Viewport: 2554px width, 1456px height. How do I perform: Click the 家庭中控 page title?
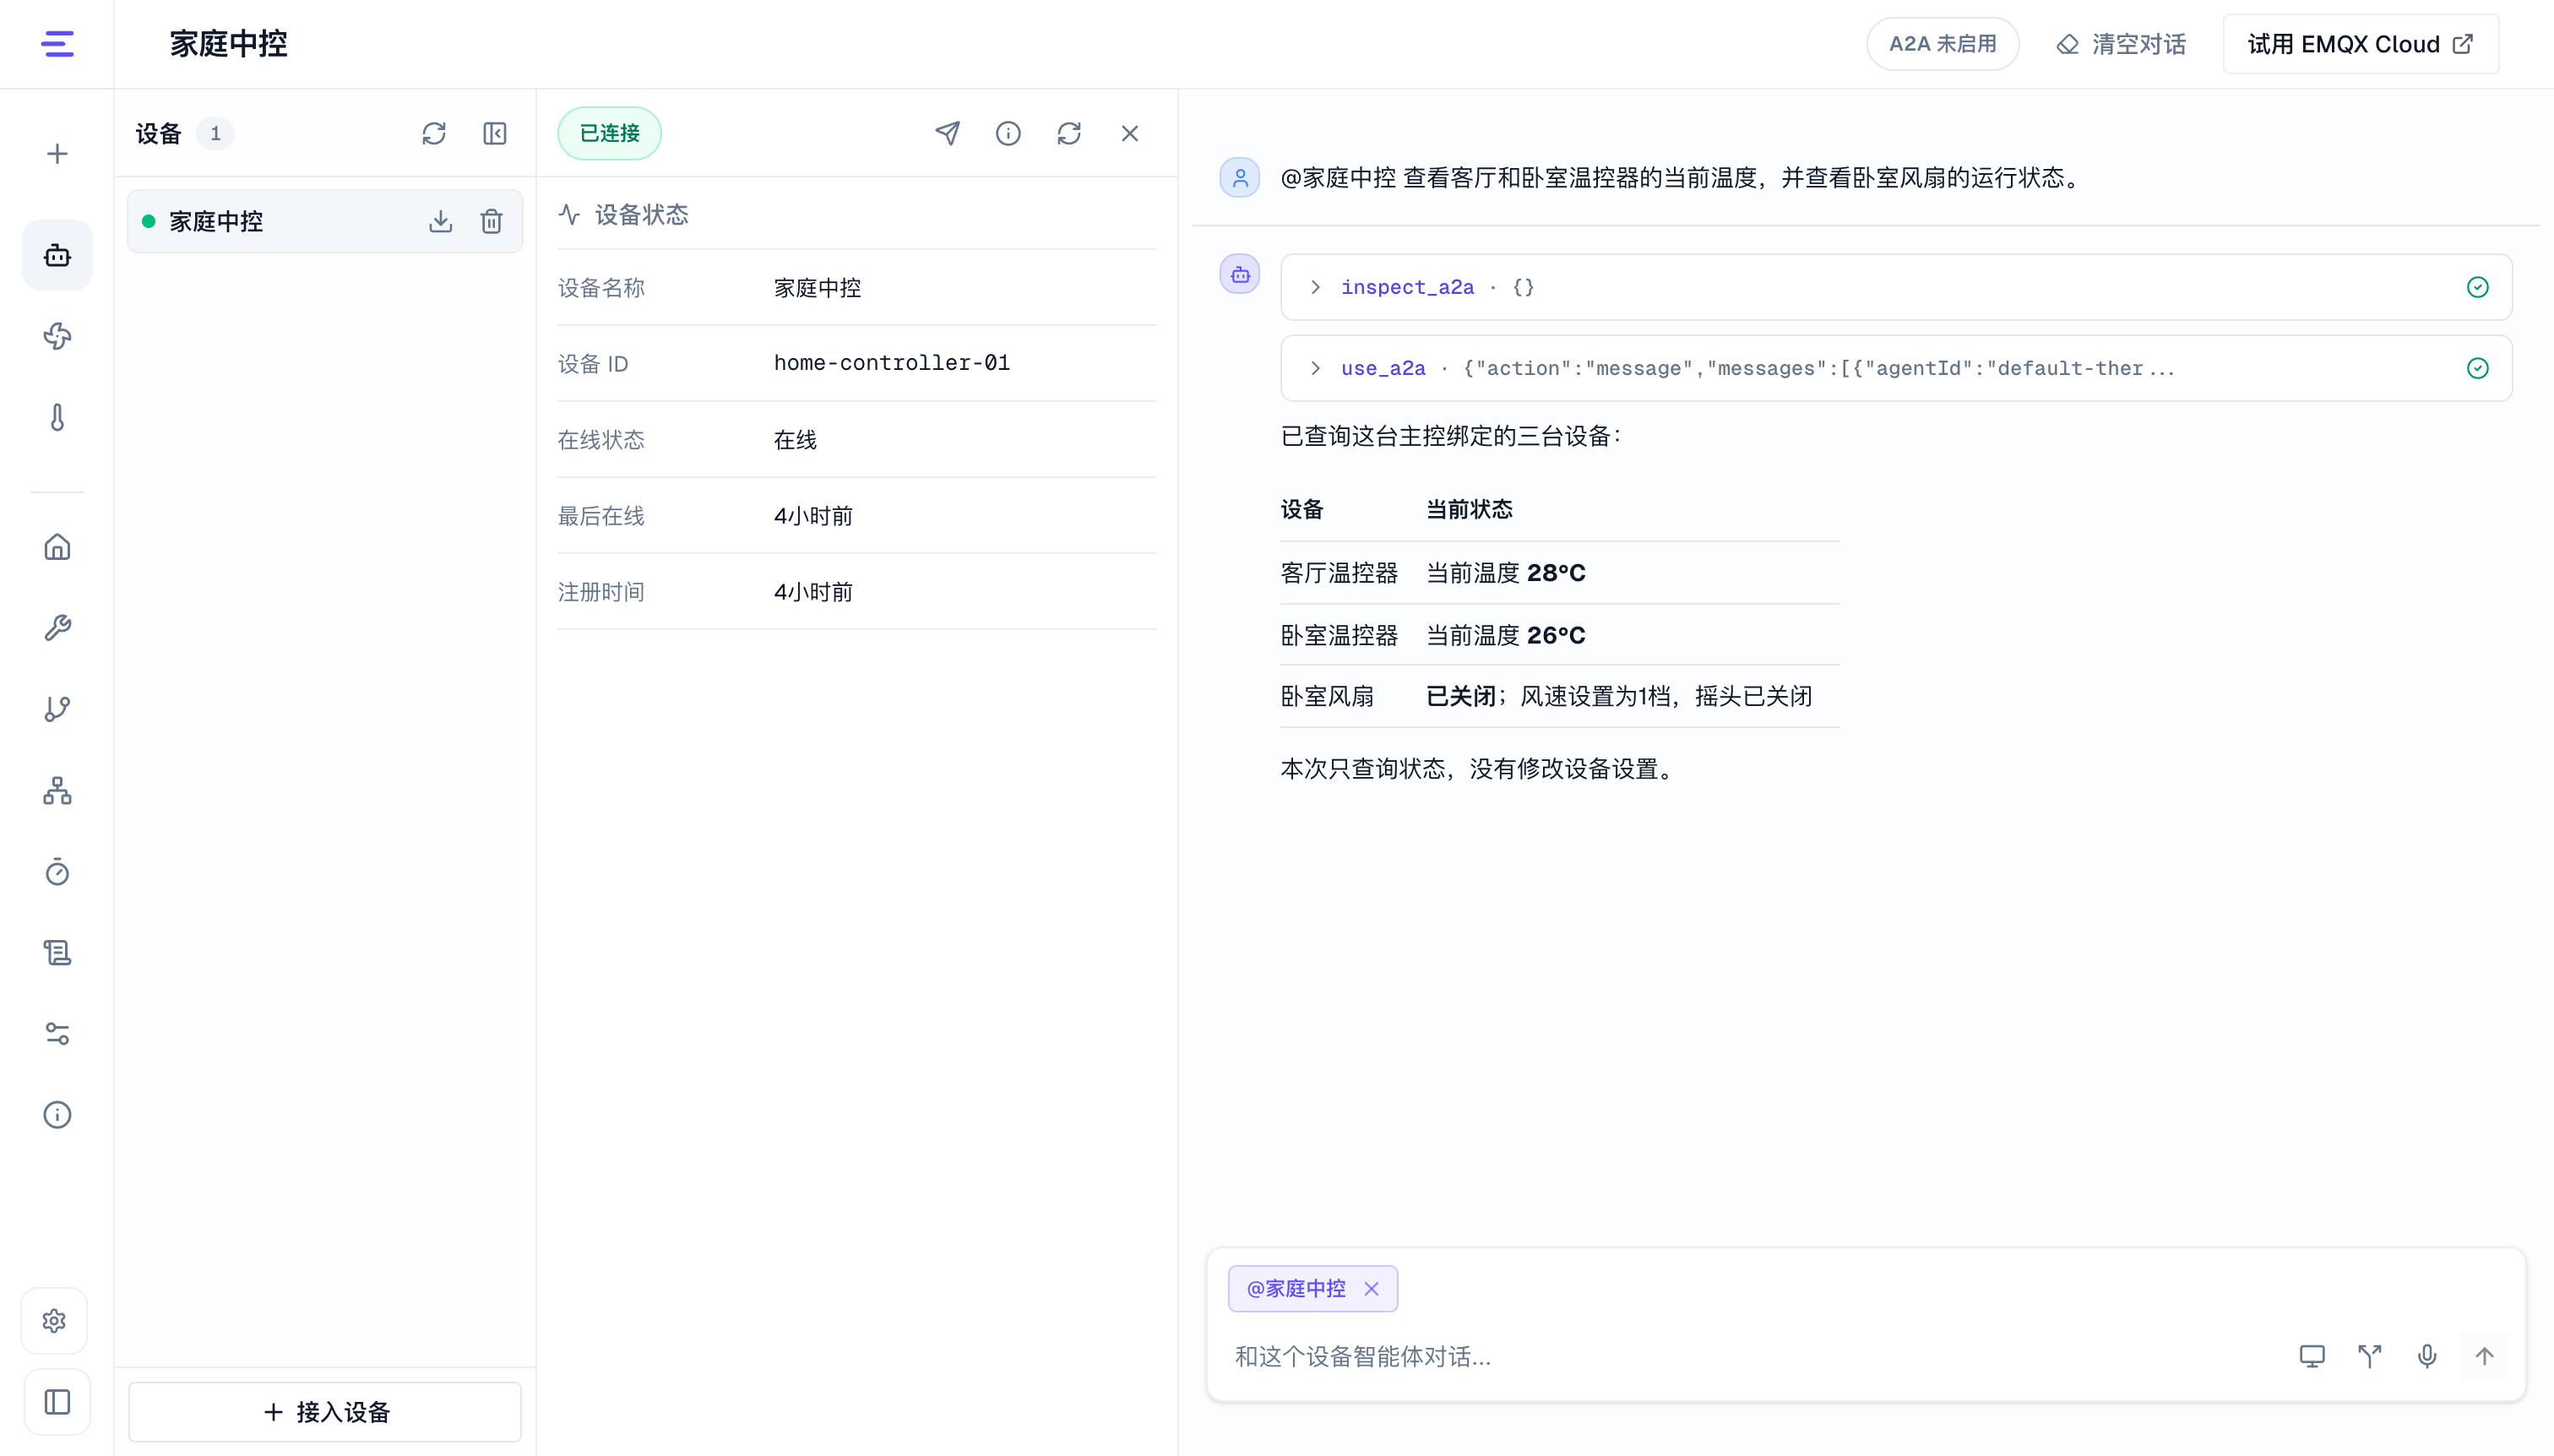coord(228,44)
